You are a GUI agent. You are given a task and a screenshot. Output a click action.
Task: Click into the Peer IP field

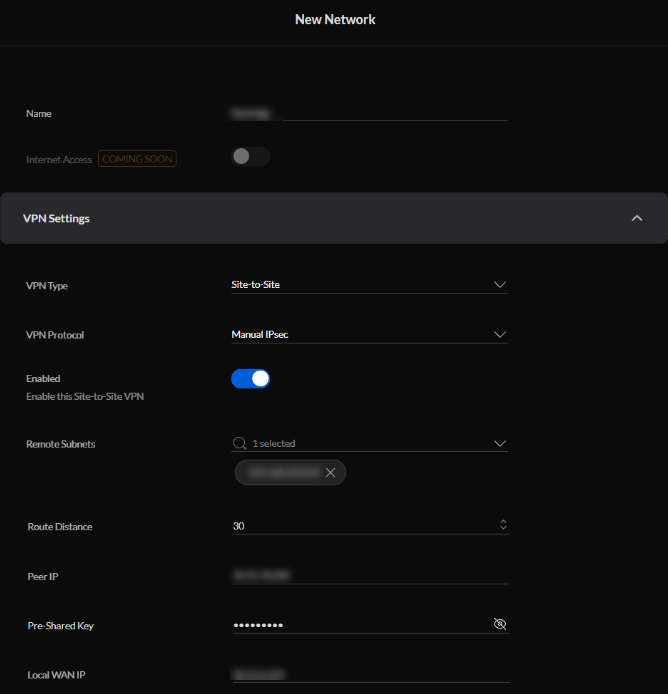370,576
